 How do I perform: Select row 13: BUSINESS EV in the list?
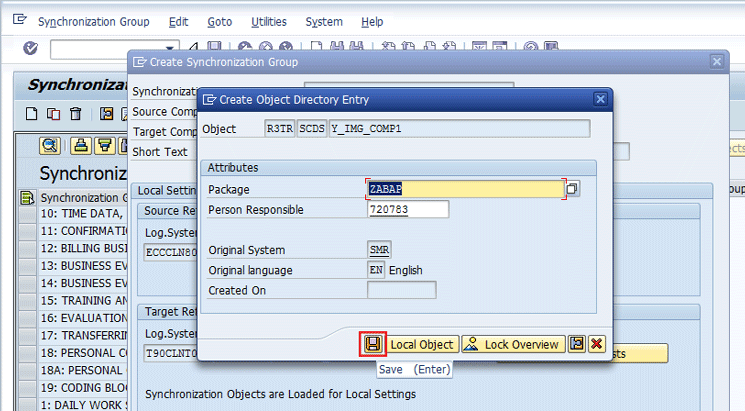coord(84,266)
